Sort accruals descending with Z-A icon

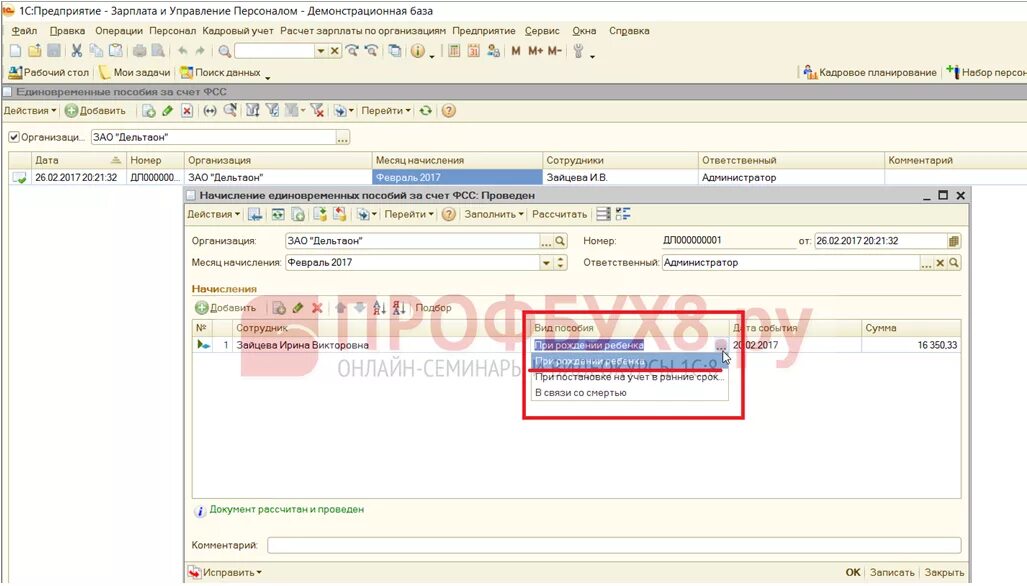[399, 308]
